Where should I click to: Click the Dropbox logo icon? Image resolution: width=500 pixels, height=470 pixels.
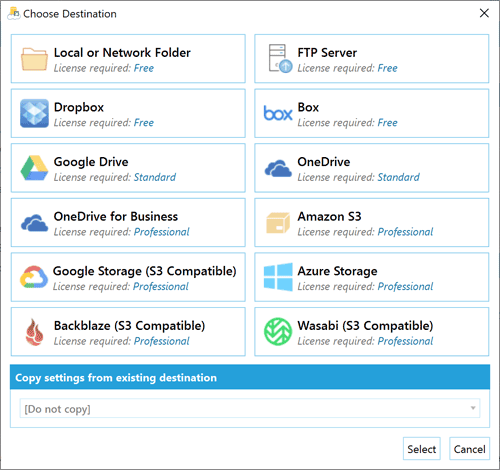pos(34,113)
